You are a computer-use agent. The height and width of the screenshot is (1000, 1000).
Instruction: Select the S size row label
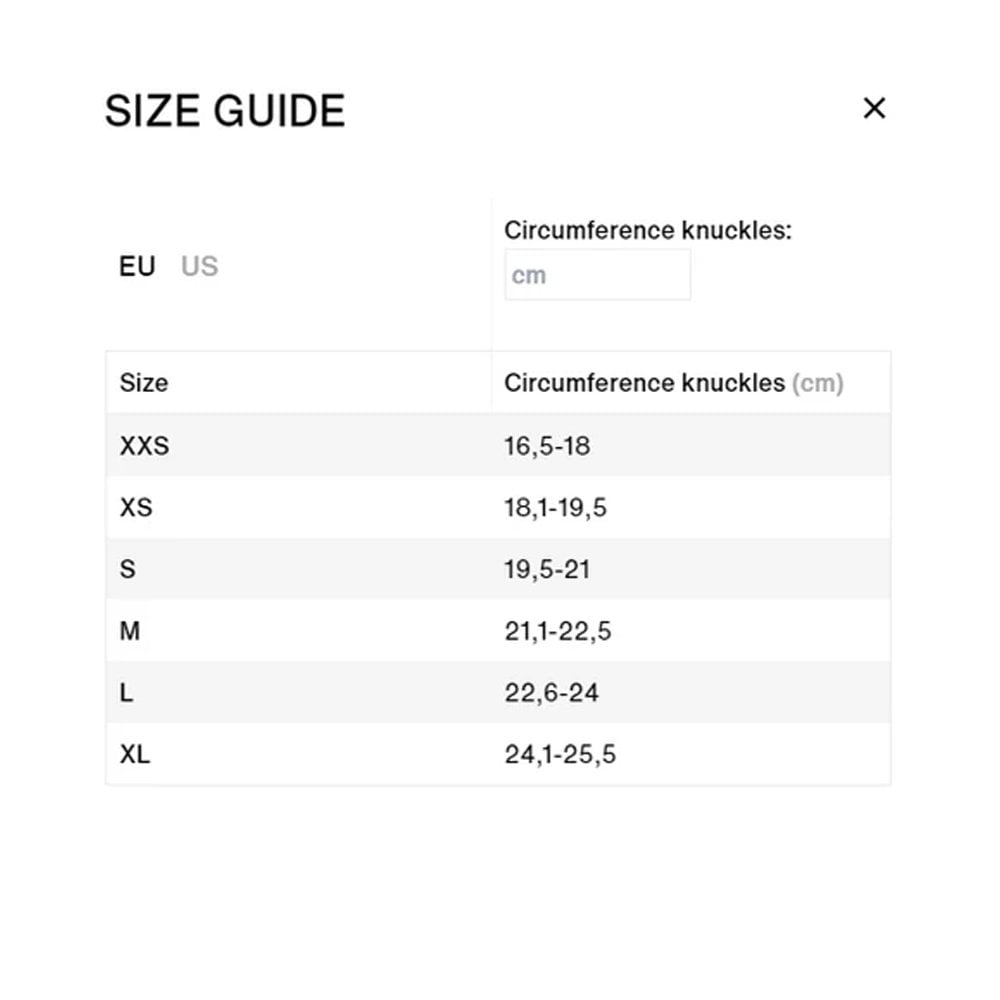[127, 570]
